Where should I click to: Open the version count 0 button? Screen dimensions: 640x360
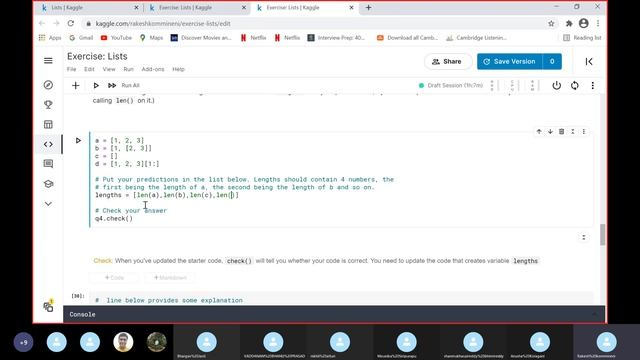tap(552, 62)
